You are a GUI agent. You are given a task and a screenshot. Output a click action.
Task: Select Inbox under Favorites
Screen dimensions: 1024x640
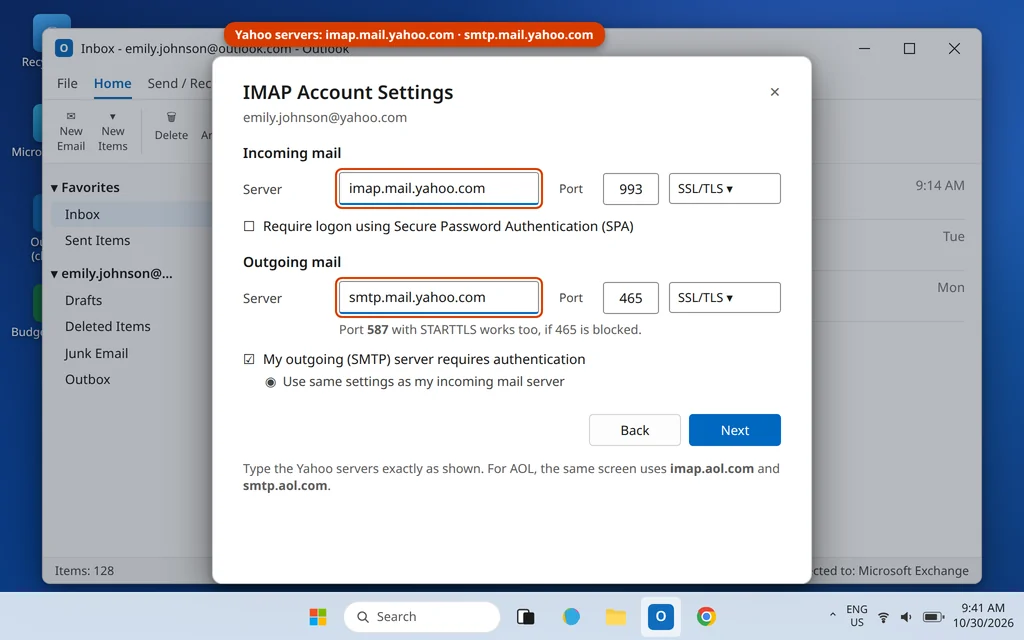[x=131, y=214]
